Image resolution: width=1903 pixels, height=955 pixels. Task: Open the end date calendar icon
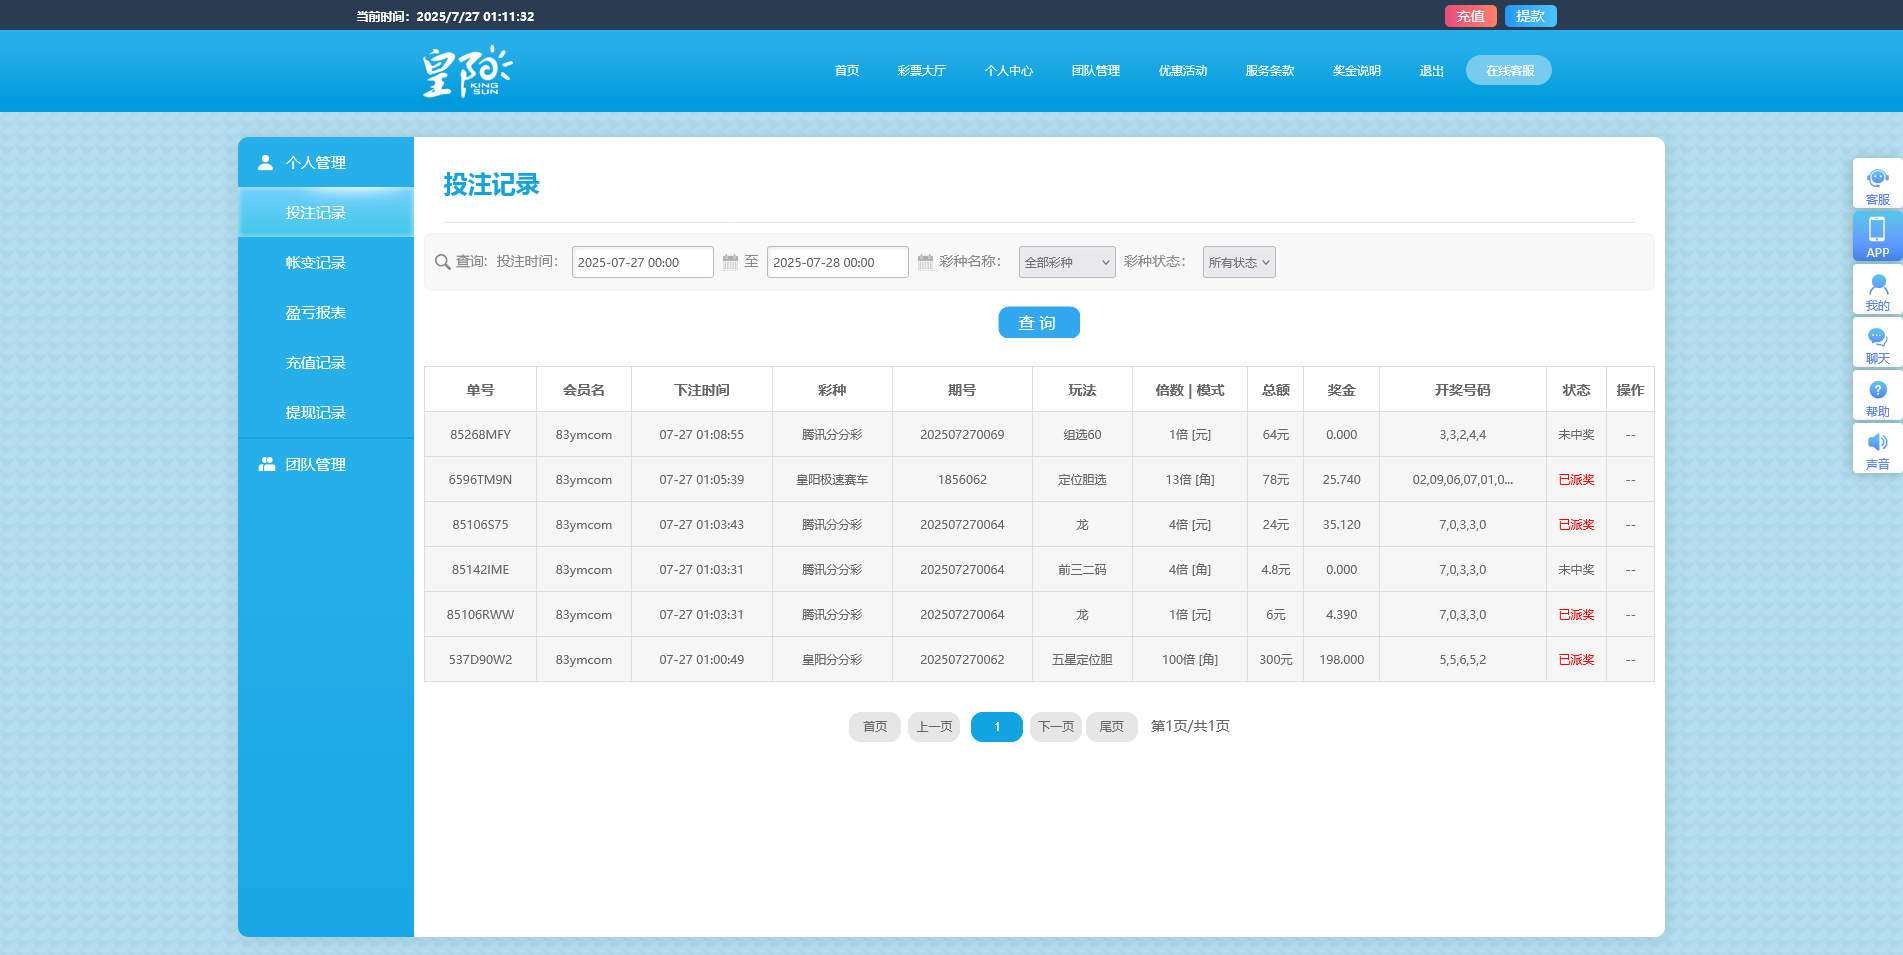(925, 262)
